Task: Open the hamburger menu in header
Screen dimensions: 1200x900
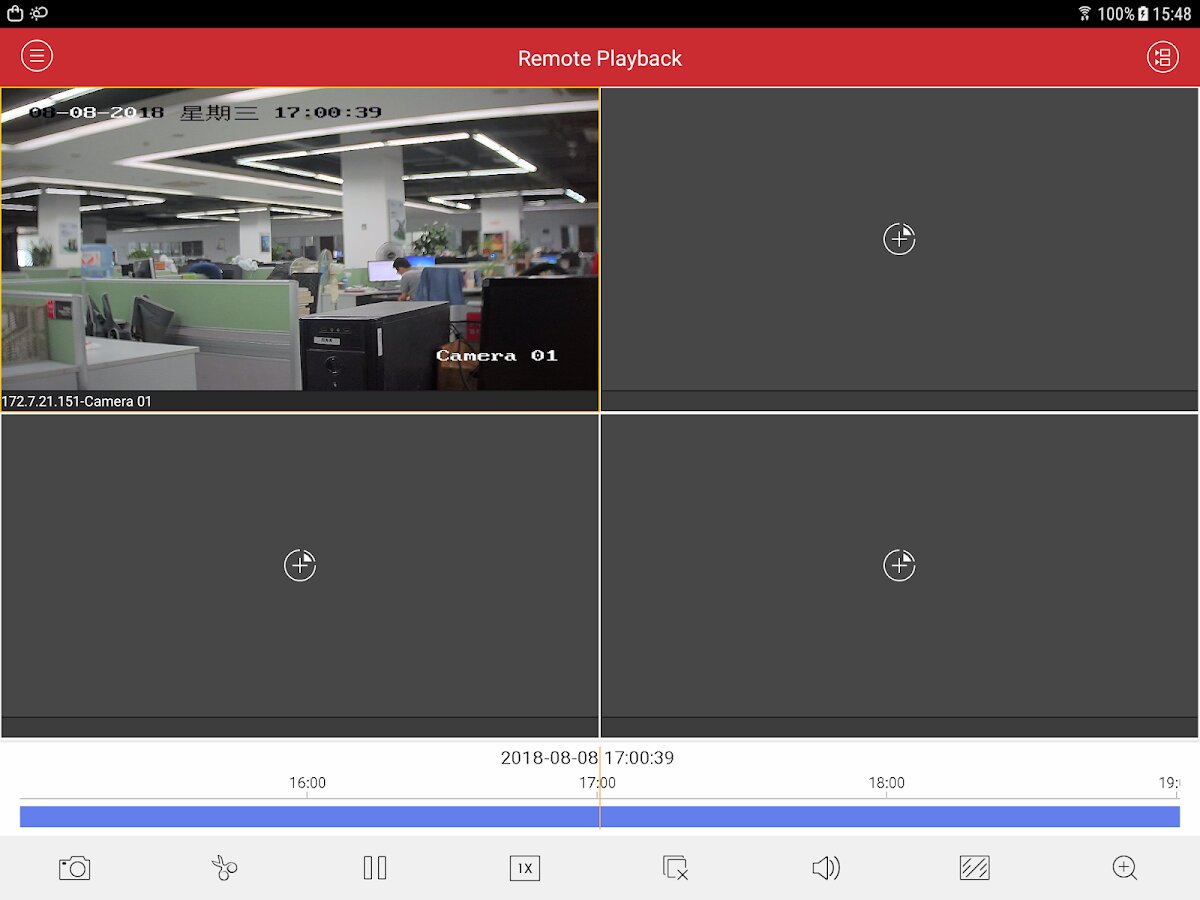Action: click(x=37, y=56)
